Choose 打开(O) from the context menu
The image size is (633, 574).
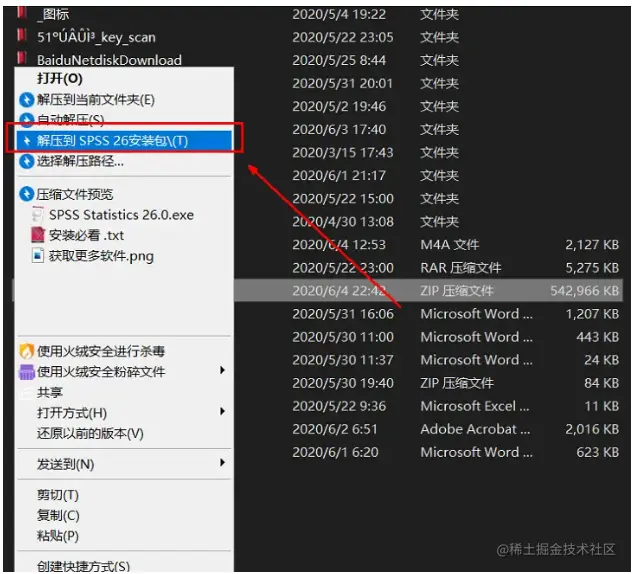[x=60, y=78]
